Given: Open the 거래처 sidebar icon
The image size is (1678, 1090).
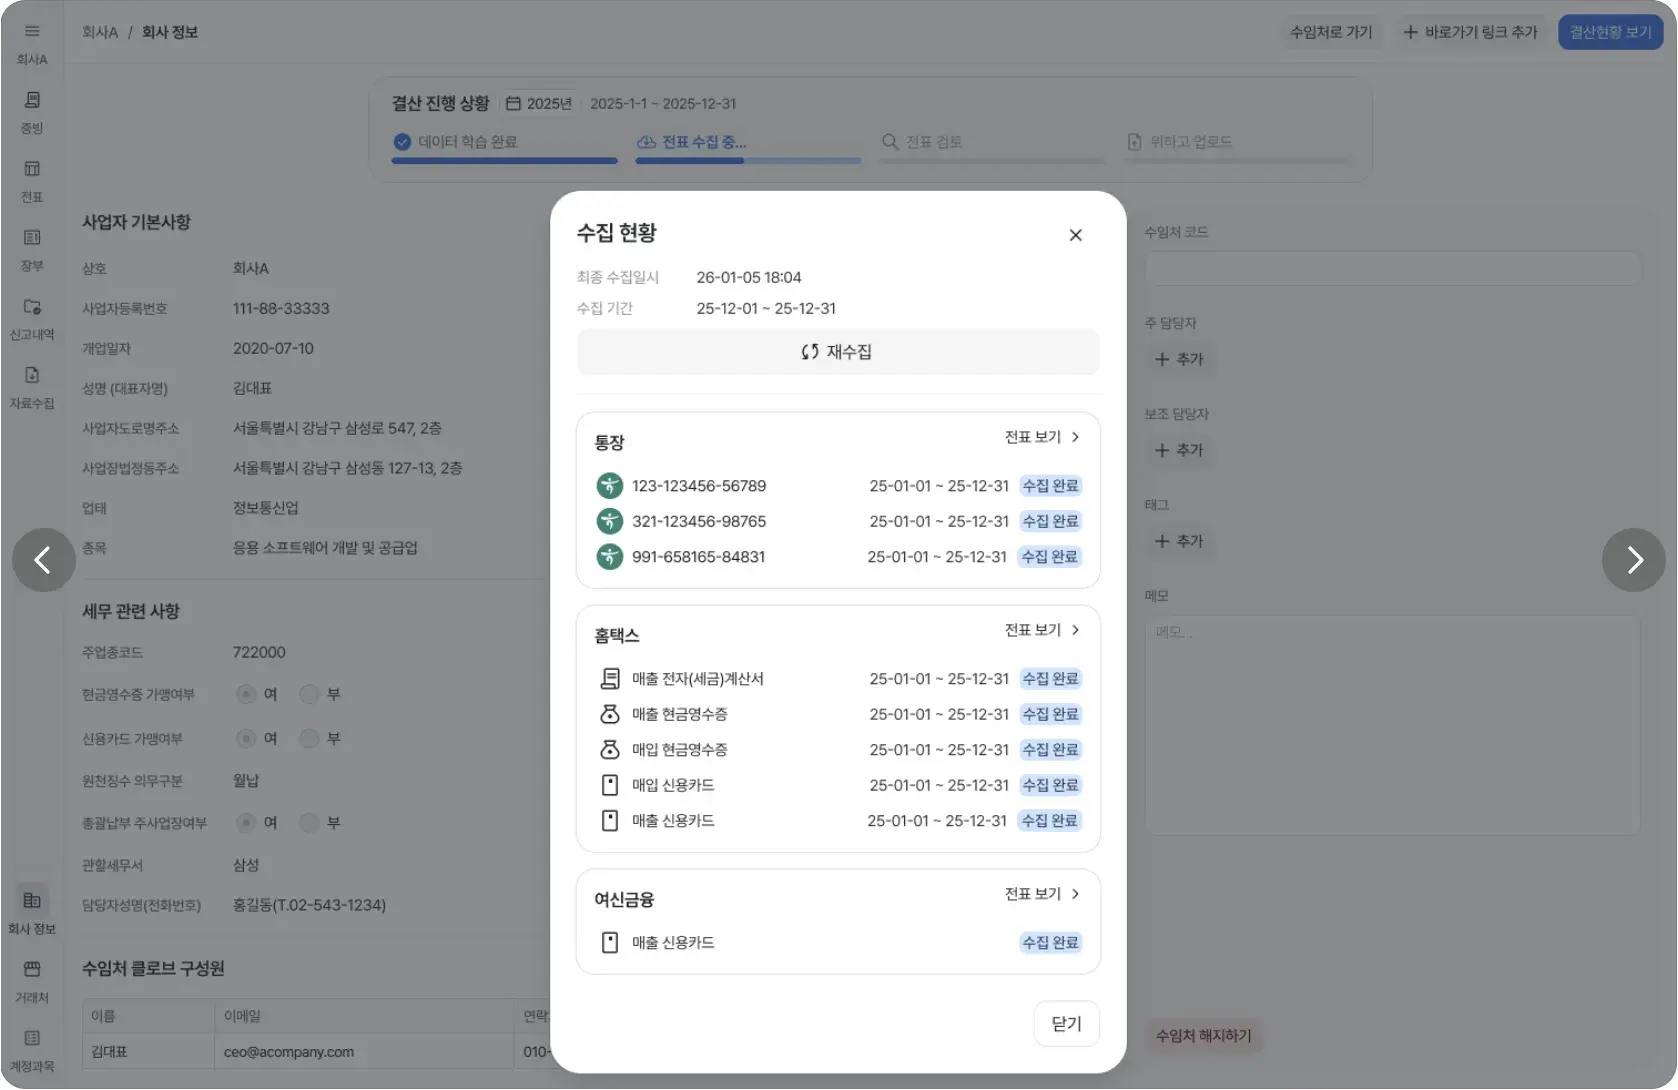Looking at the screenshot, I should [32, 970].
